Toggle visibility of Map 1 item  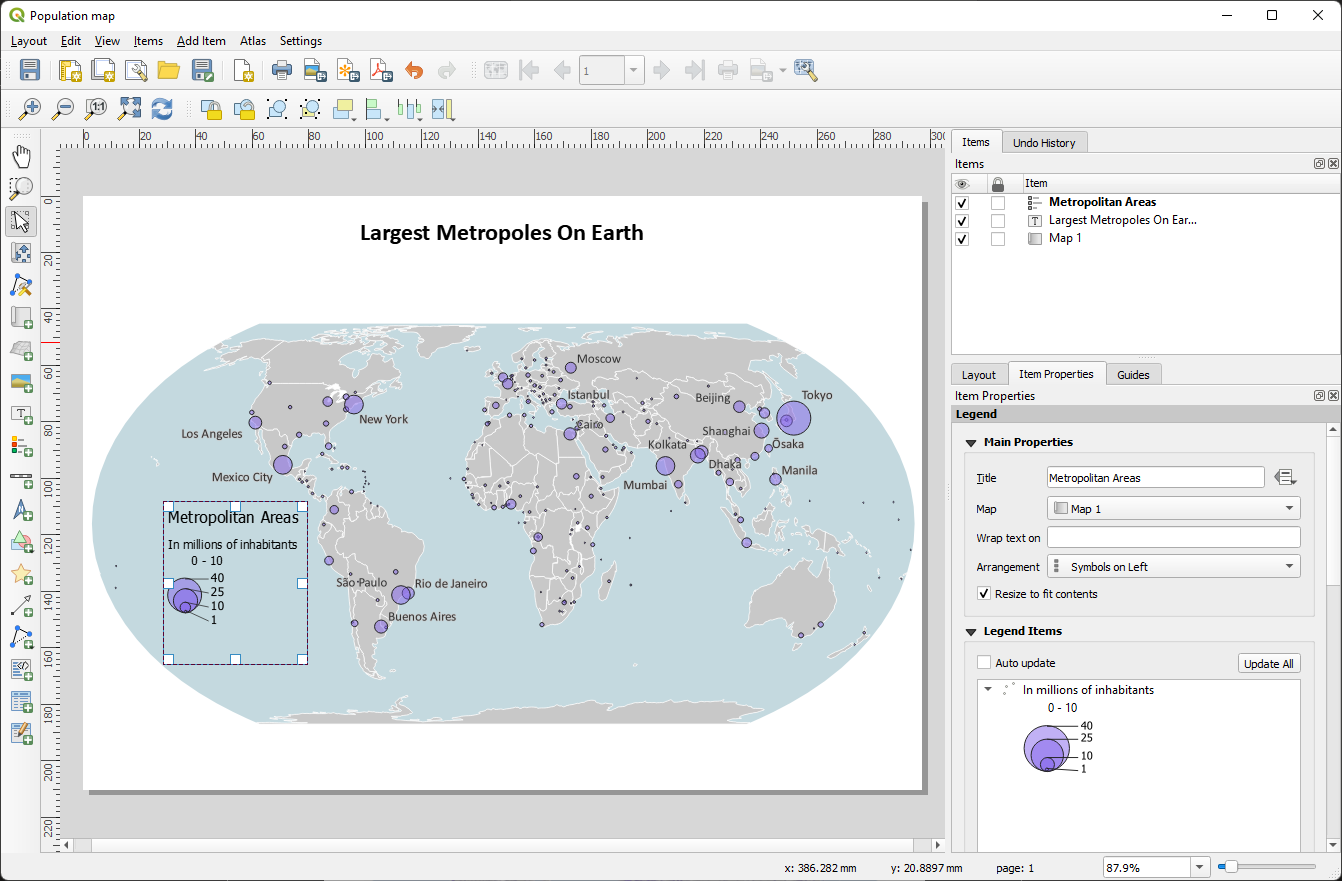point(962,239)
